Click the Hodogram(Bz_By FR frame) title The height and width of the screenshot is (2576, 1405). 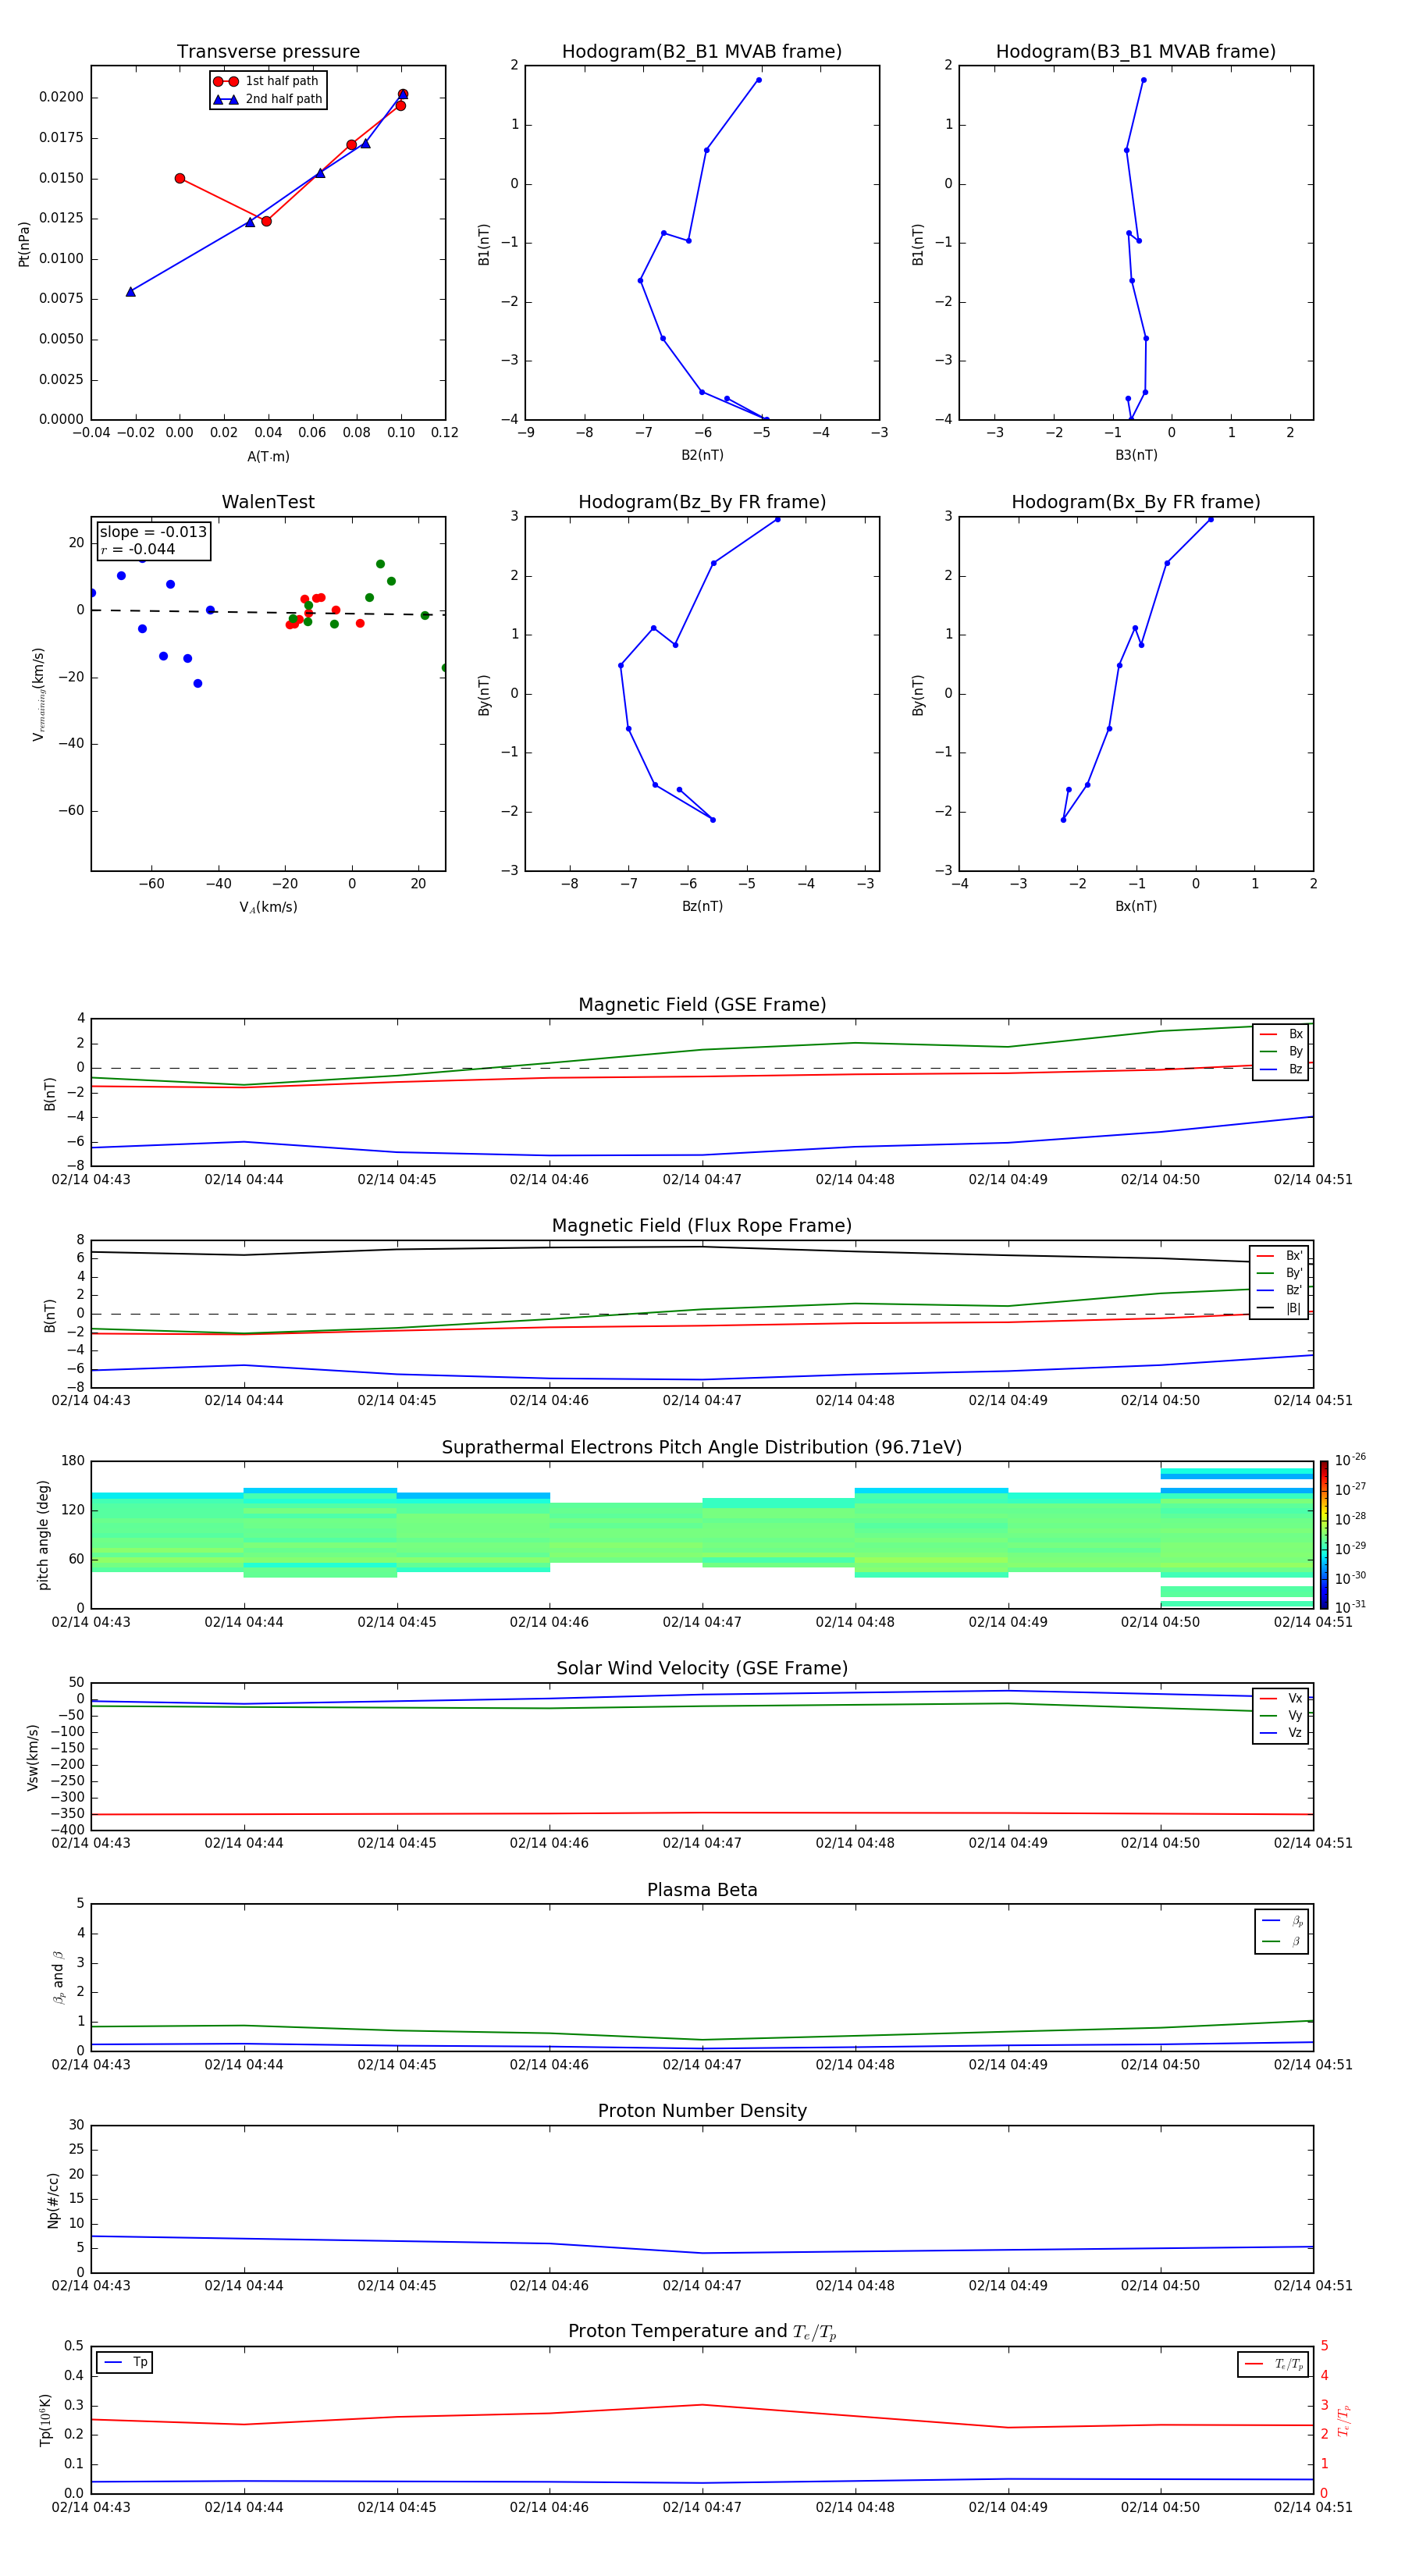(x=702, y=502)
